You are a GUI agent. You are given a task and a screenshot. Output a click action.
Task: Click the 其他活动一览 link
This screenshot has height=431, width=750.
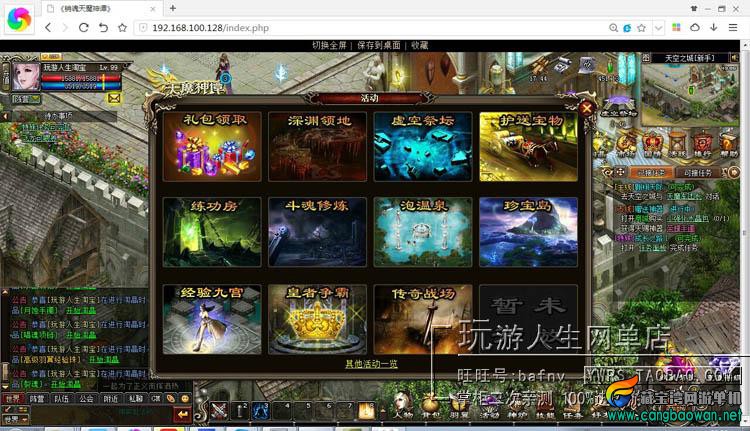[x=371, y=364]
